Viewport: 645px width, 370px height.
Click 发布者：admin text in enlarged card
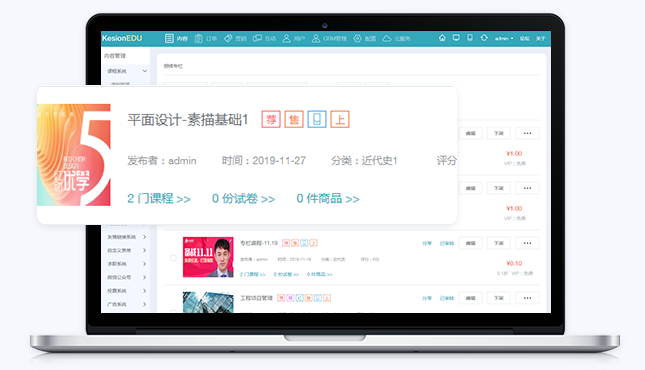click(162, 161)
